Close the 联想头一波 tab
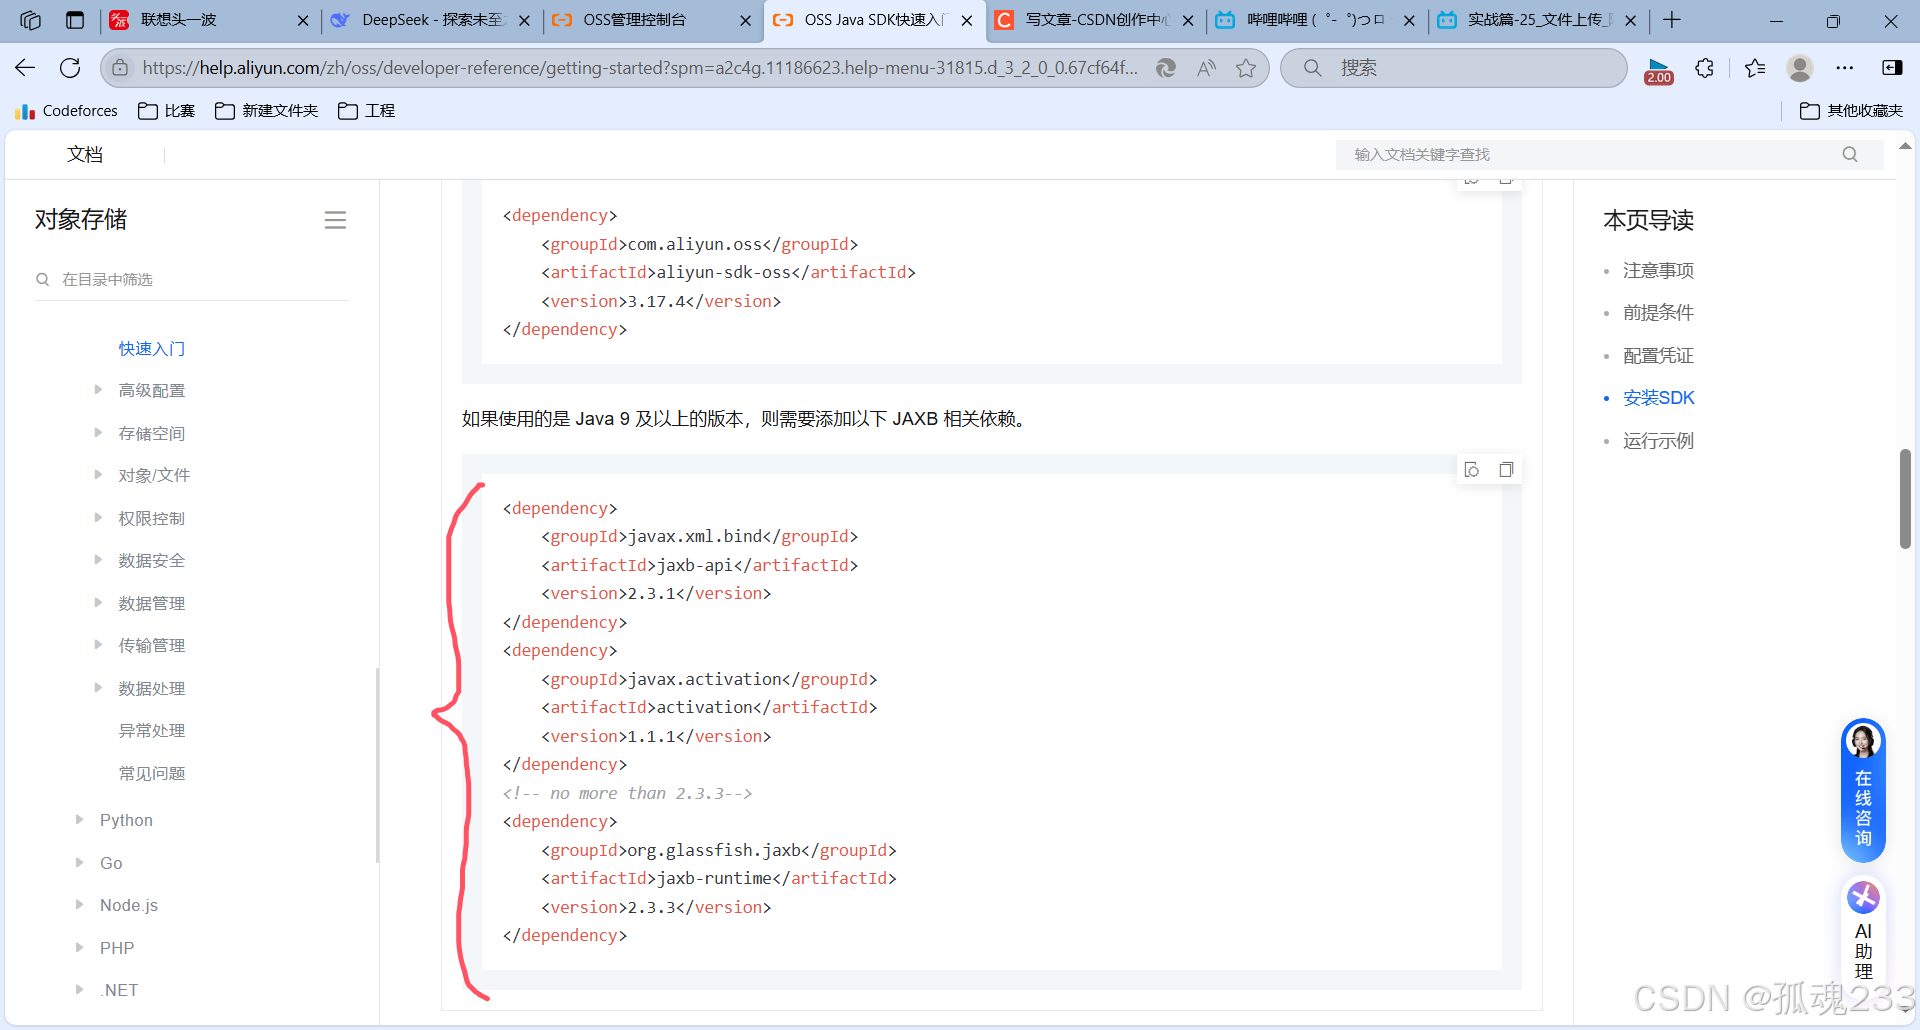Viewport: 1920px width, 1030px height. click(x=303, y=20)
